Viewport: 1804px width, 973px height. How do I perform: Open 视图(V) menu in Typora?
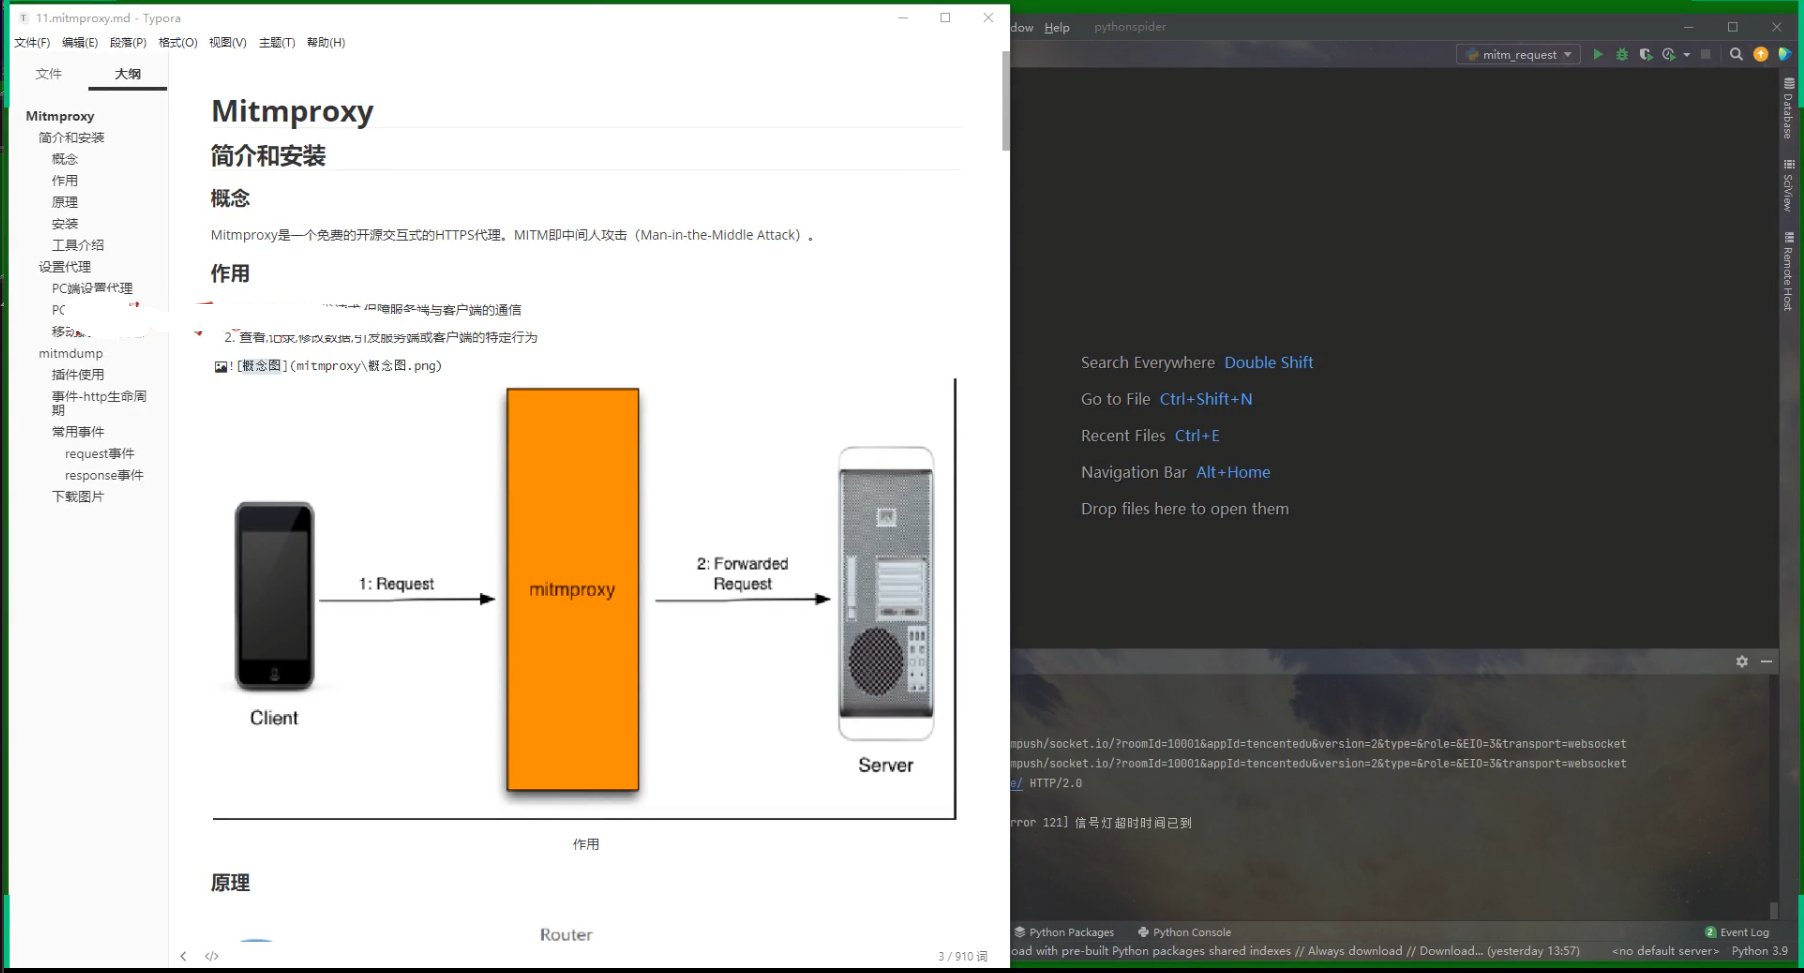pos(227,42)
